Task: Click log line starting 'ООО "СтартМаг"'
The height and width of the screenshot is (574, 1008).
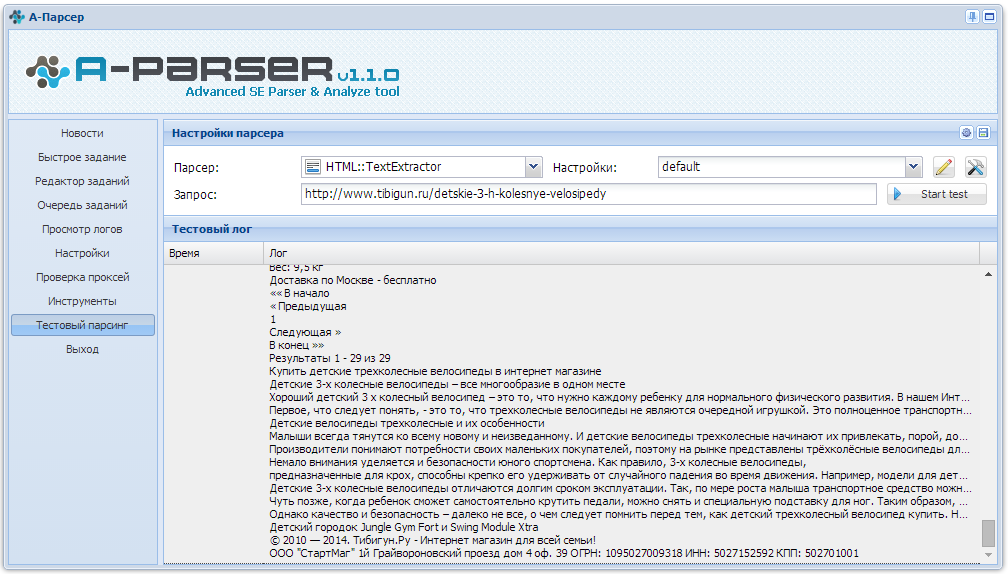Action: [x=564, y=553]
